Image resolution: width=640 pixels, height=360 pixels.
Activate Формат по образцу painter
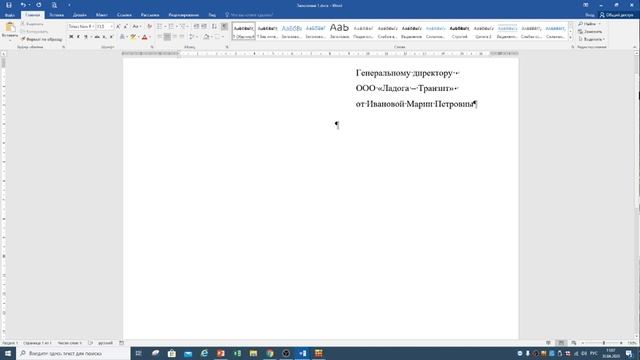click(42, 39)
